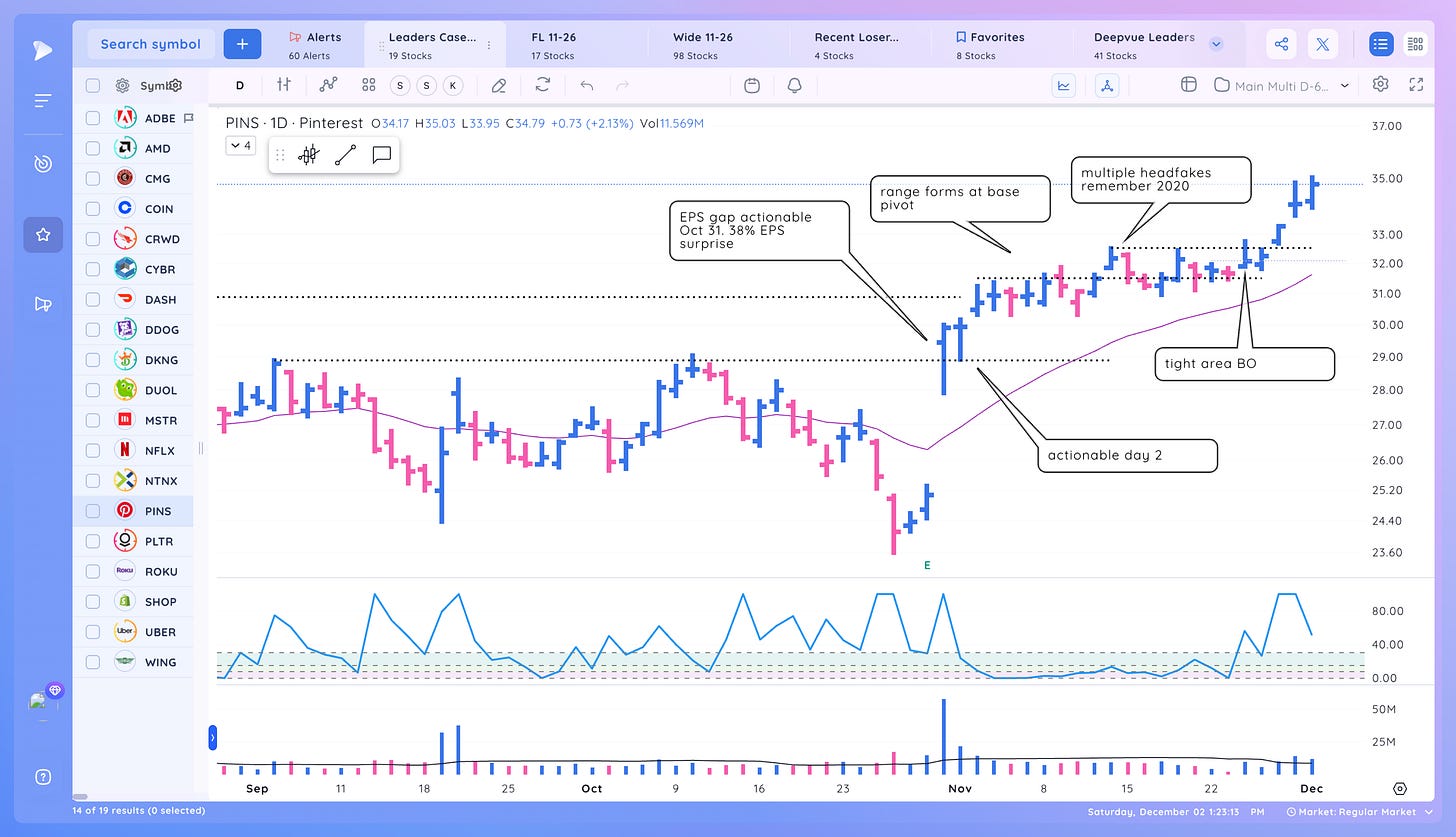Toggle the chart view icon

pyautogui.click(x=1064, y=85)
